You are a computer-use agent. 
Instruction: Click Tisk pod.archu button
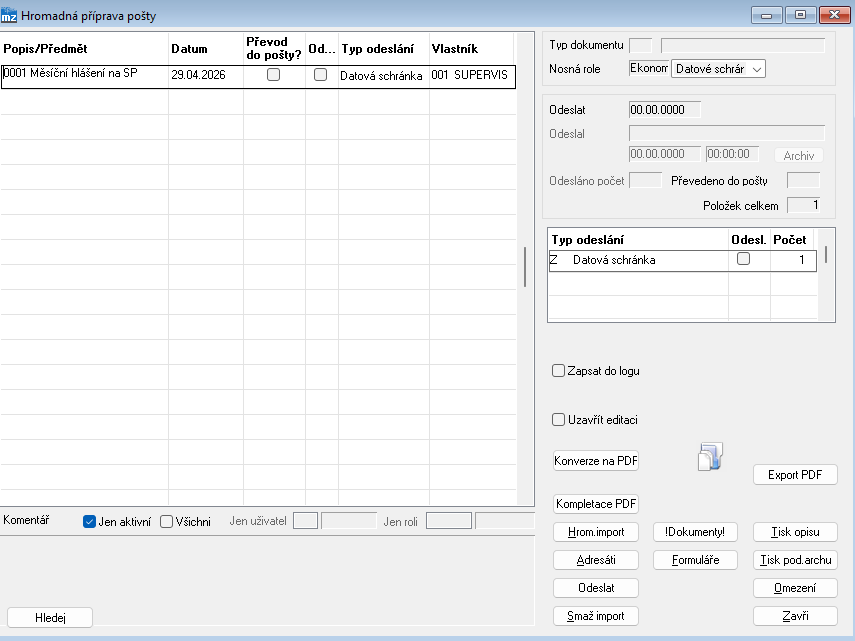point(795,560)
